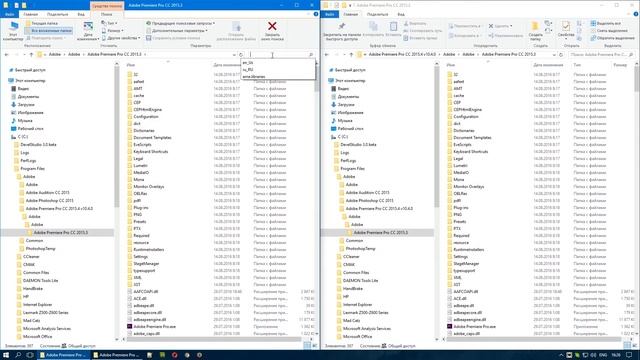Open Task View on taskbar
The height and width of the screenshot is (360, 640).
pyautogui.click(x=30, y=355)
